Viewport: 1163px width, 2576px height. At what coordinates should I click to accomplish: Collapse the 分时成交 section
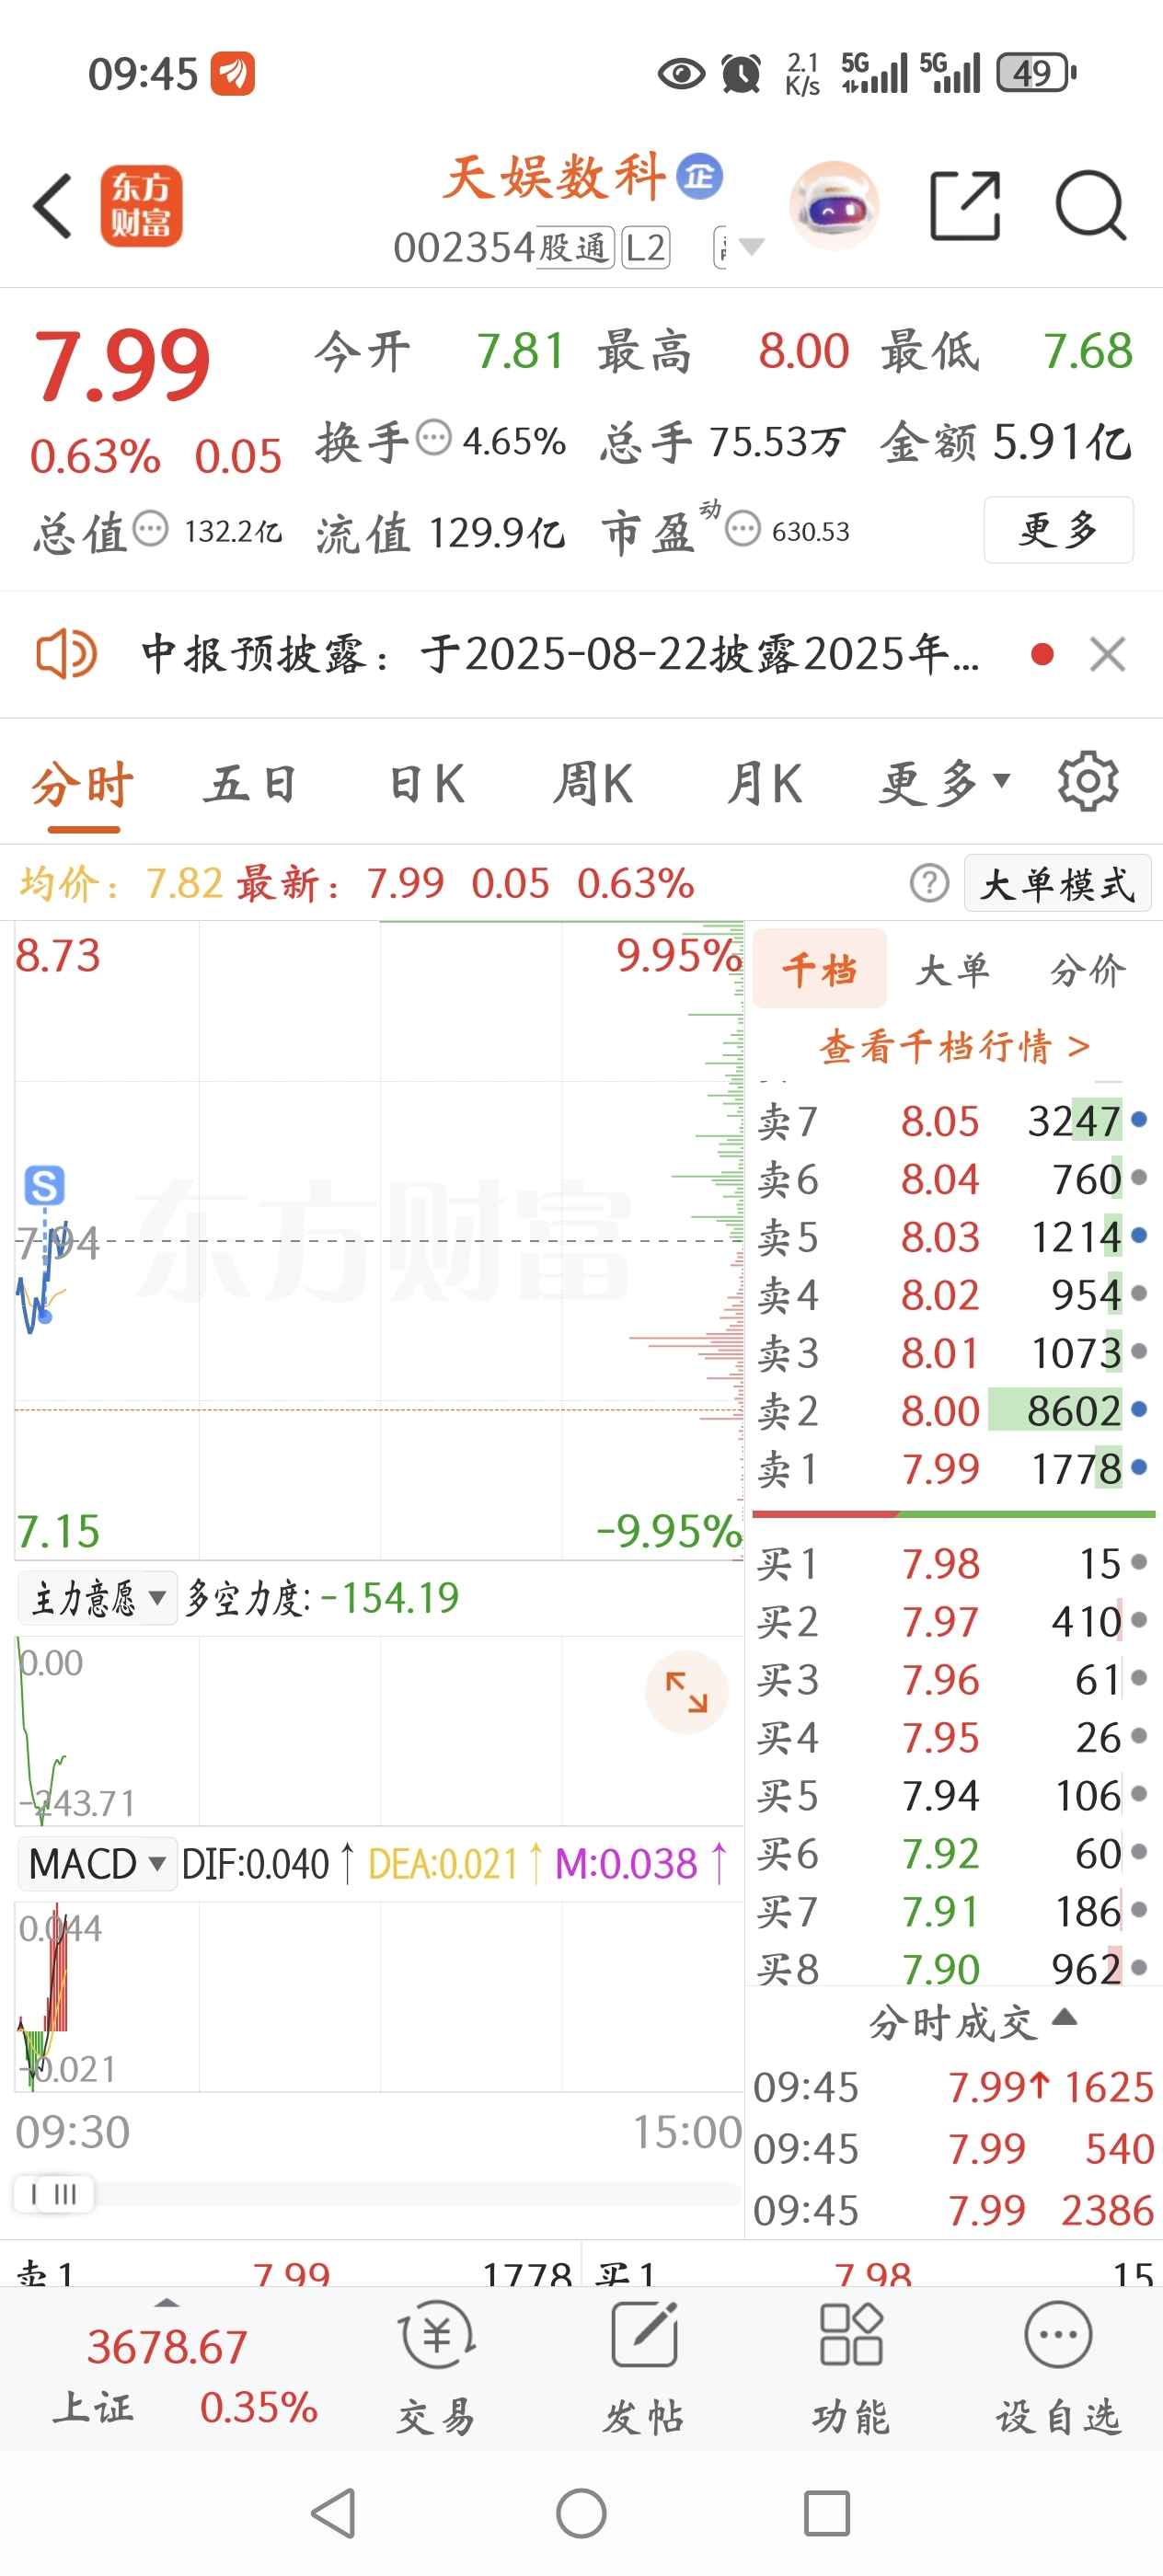tap(1065, 2016)
